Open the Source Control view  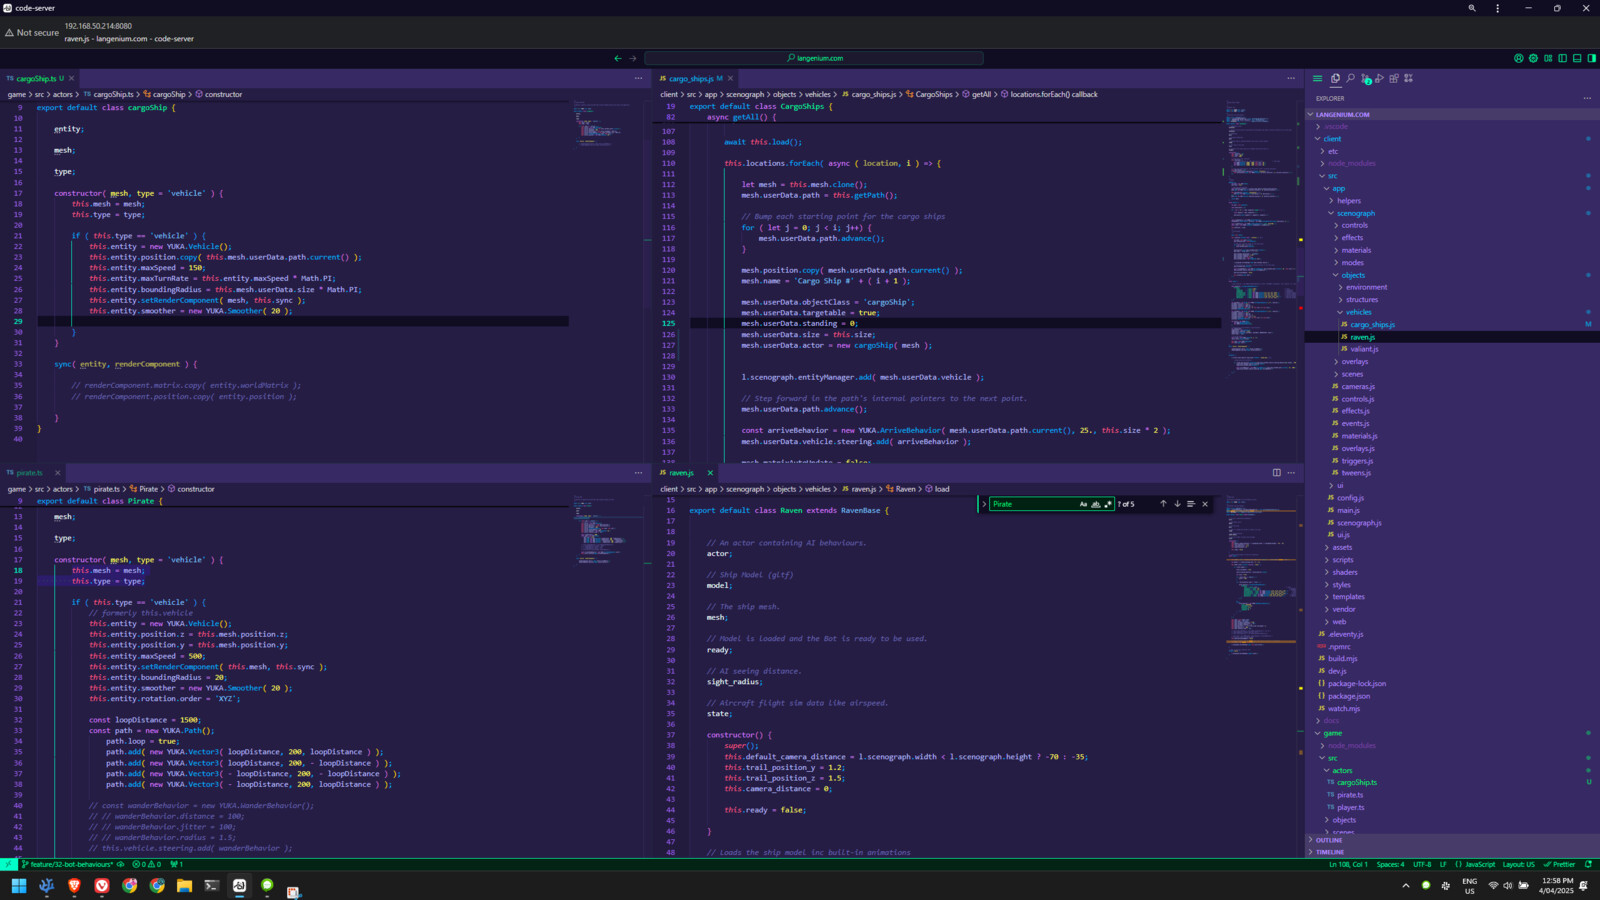click(1365, 78)
